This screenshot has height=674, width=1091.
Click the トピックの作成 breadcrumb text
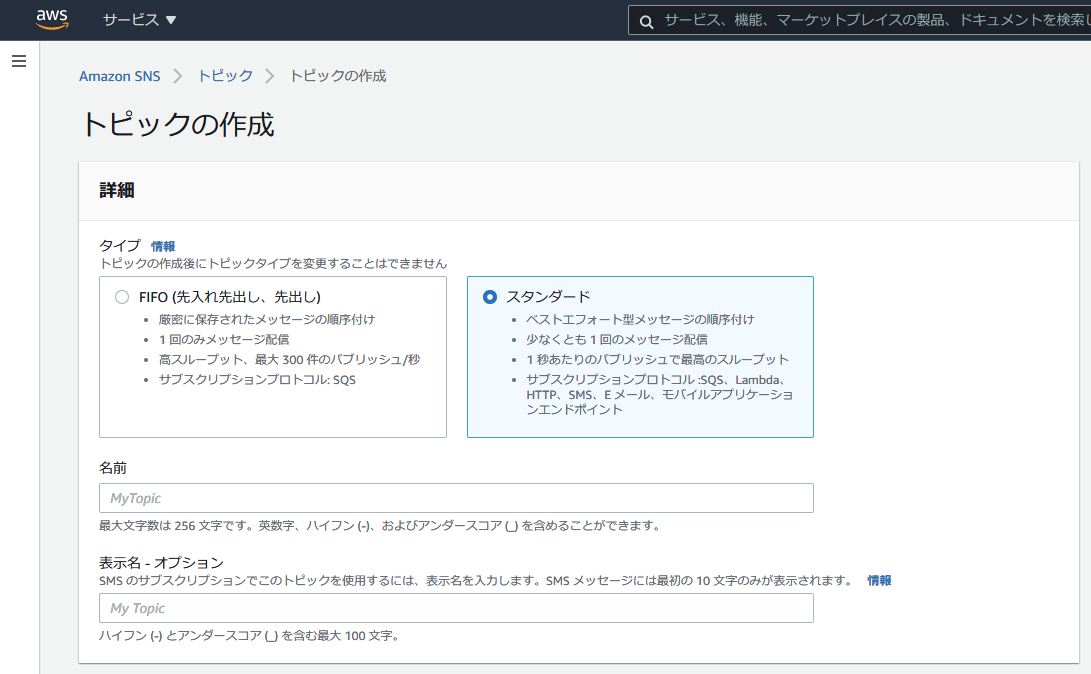[337, 76]
